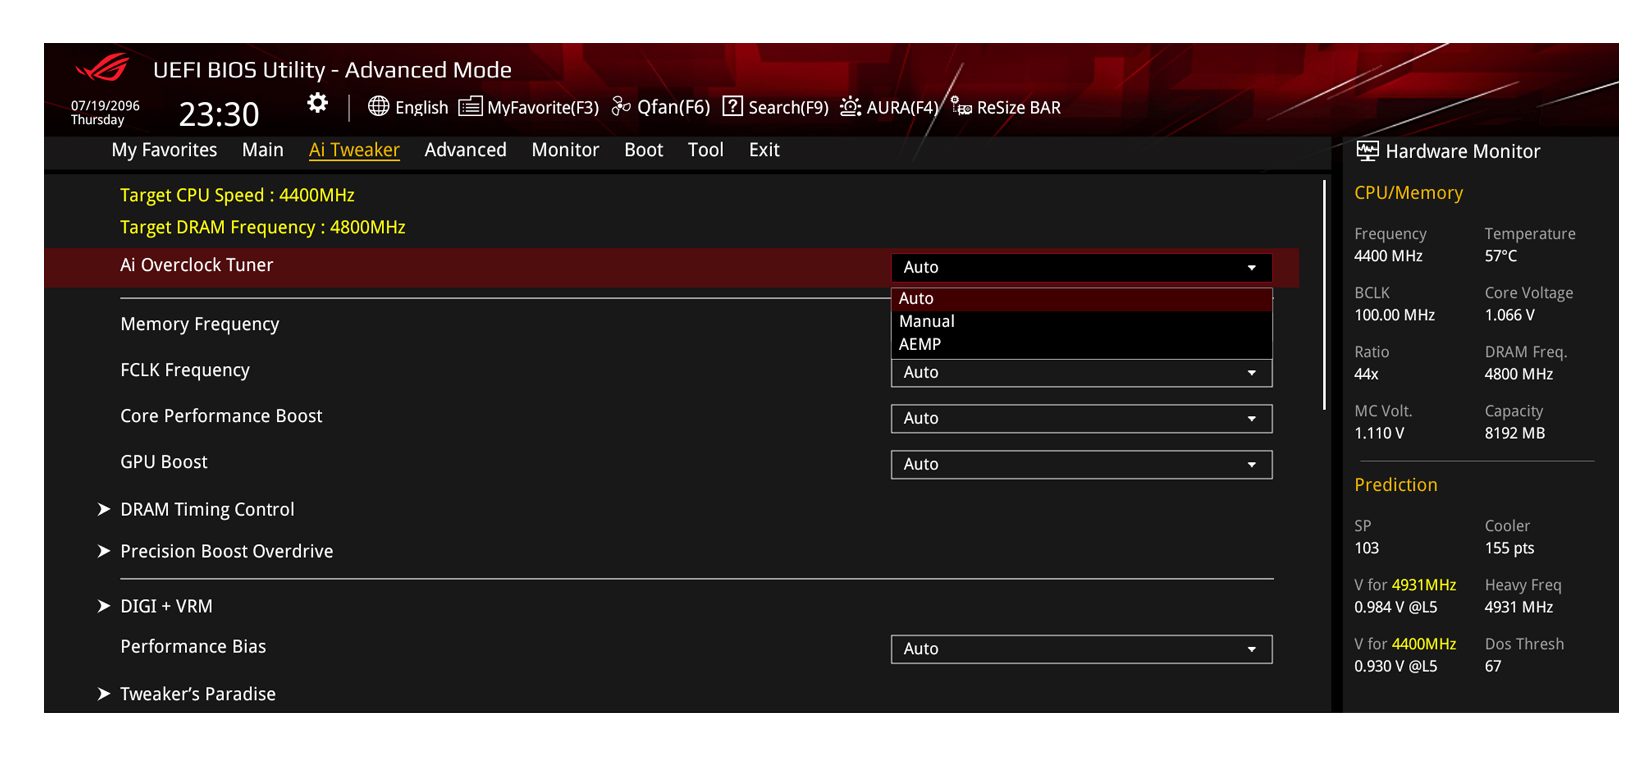
Task: Open GPU Boost dropdown
Action: (x=1080, y=464)
